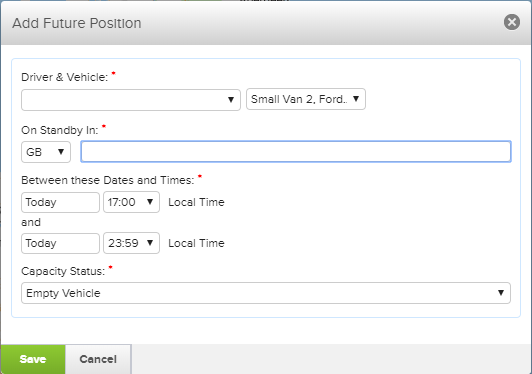Open the 23:59 end time dropdown

(131, 243)
